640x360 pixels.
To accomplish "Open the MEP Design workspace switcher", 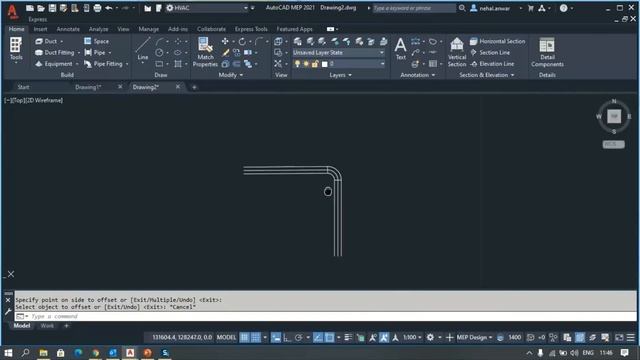I will (x=474, y=337).
